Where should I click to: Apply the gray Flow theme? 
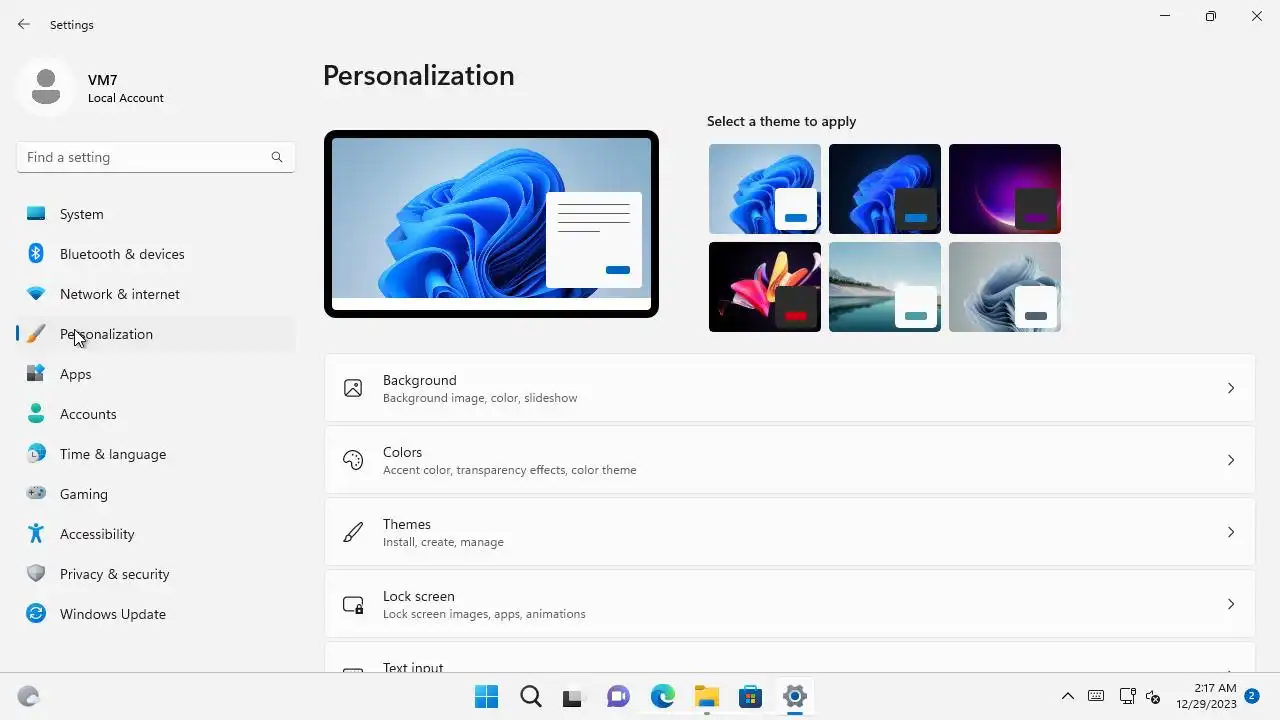coord(1005,287)
